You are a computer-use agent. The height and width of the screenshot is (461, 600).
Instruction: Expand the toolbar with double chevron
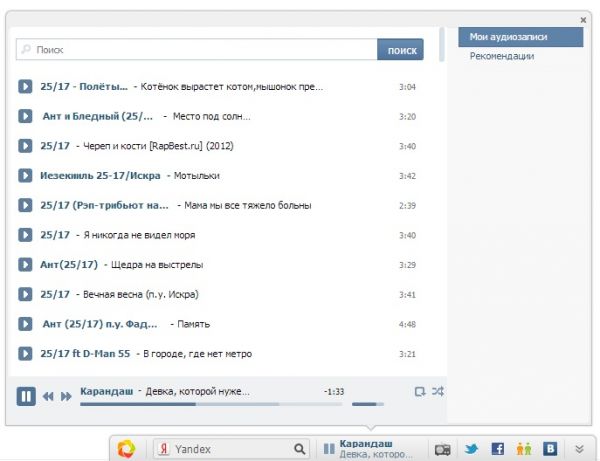579,449
